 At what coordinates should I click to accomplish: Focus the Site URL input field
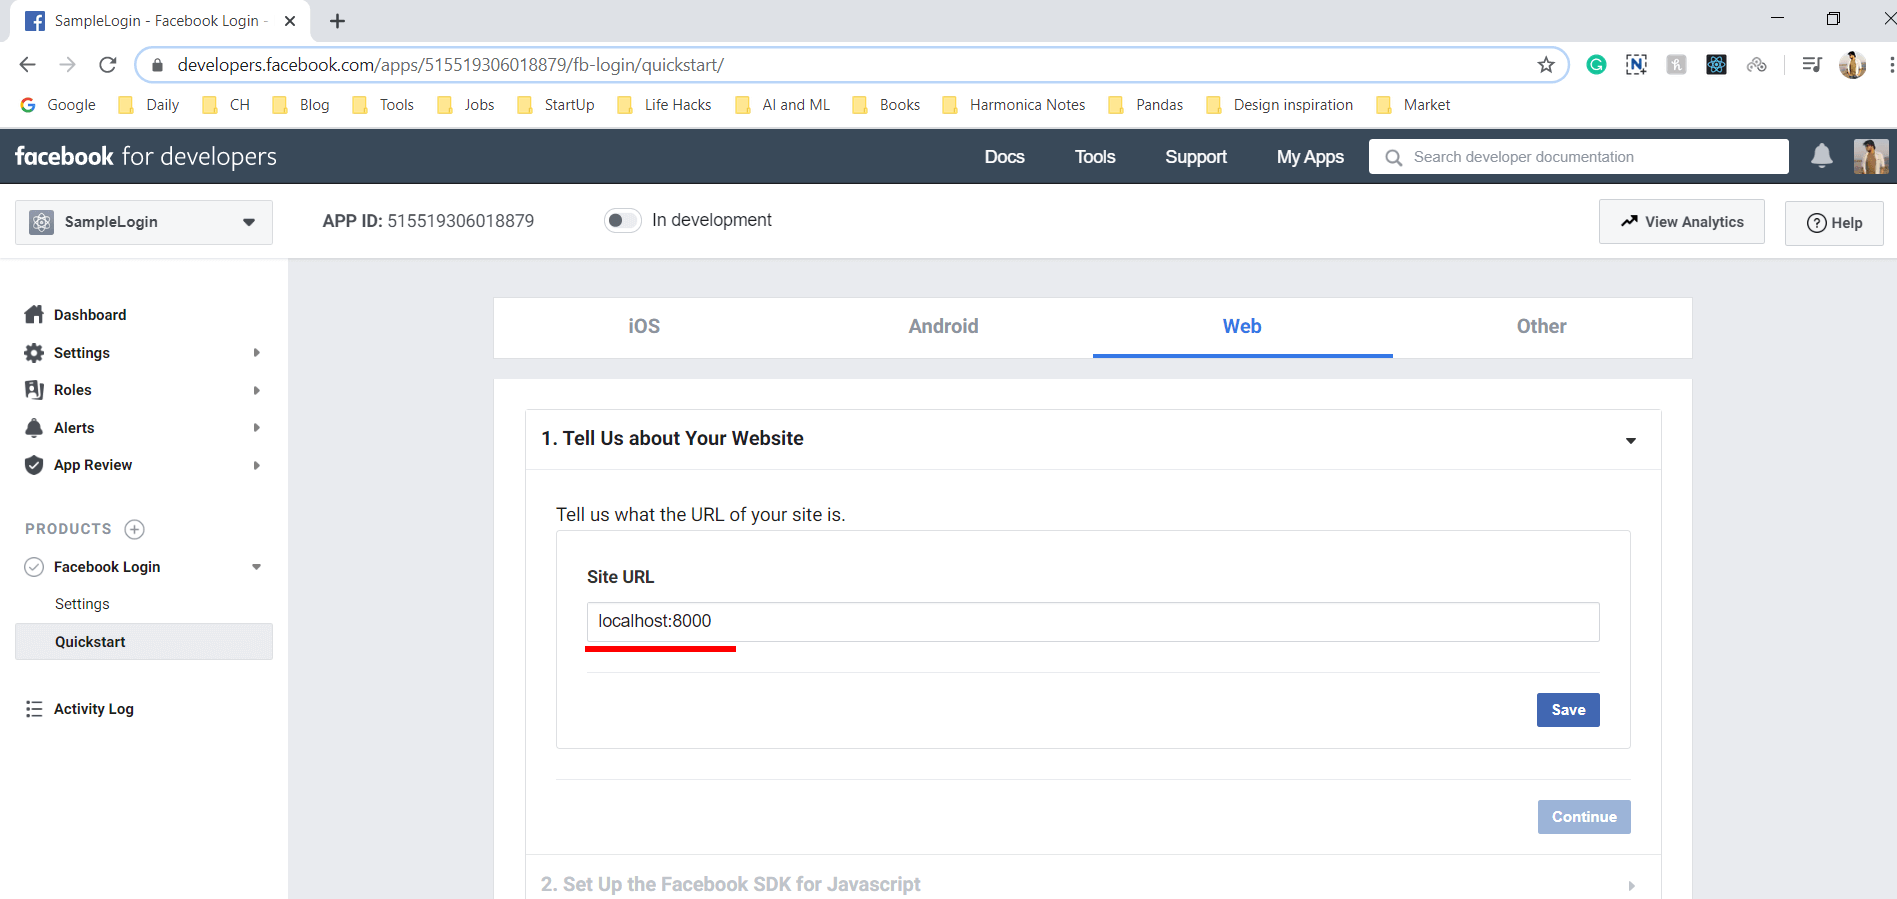pos(1093,622)
